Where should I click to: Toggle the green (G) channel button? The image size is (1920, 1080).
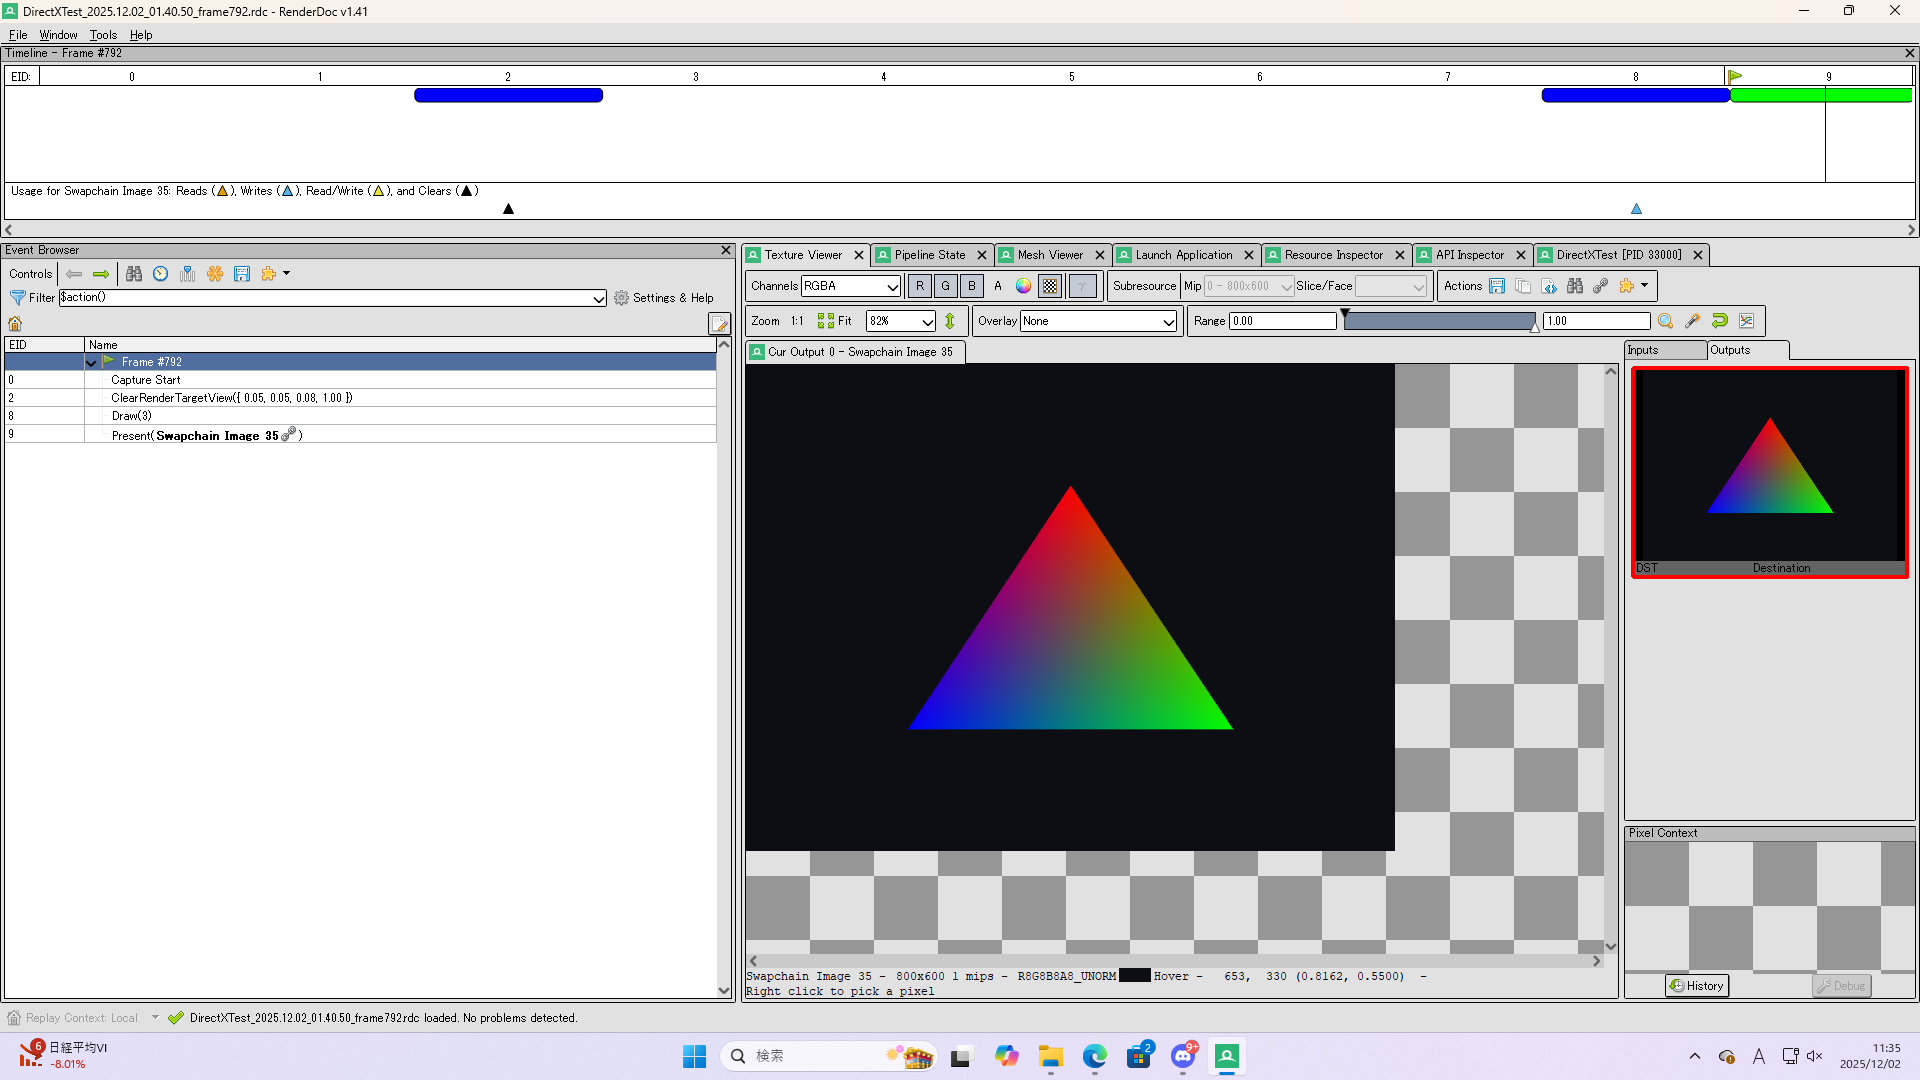pyautogui.click(x=945, y=286)
